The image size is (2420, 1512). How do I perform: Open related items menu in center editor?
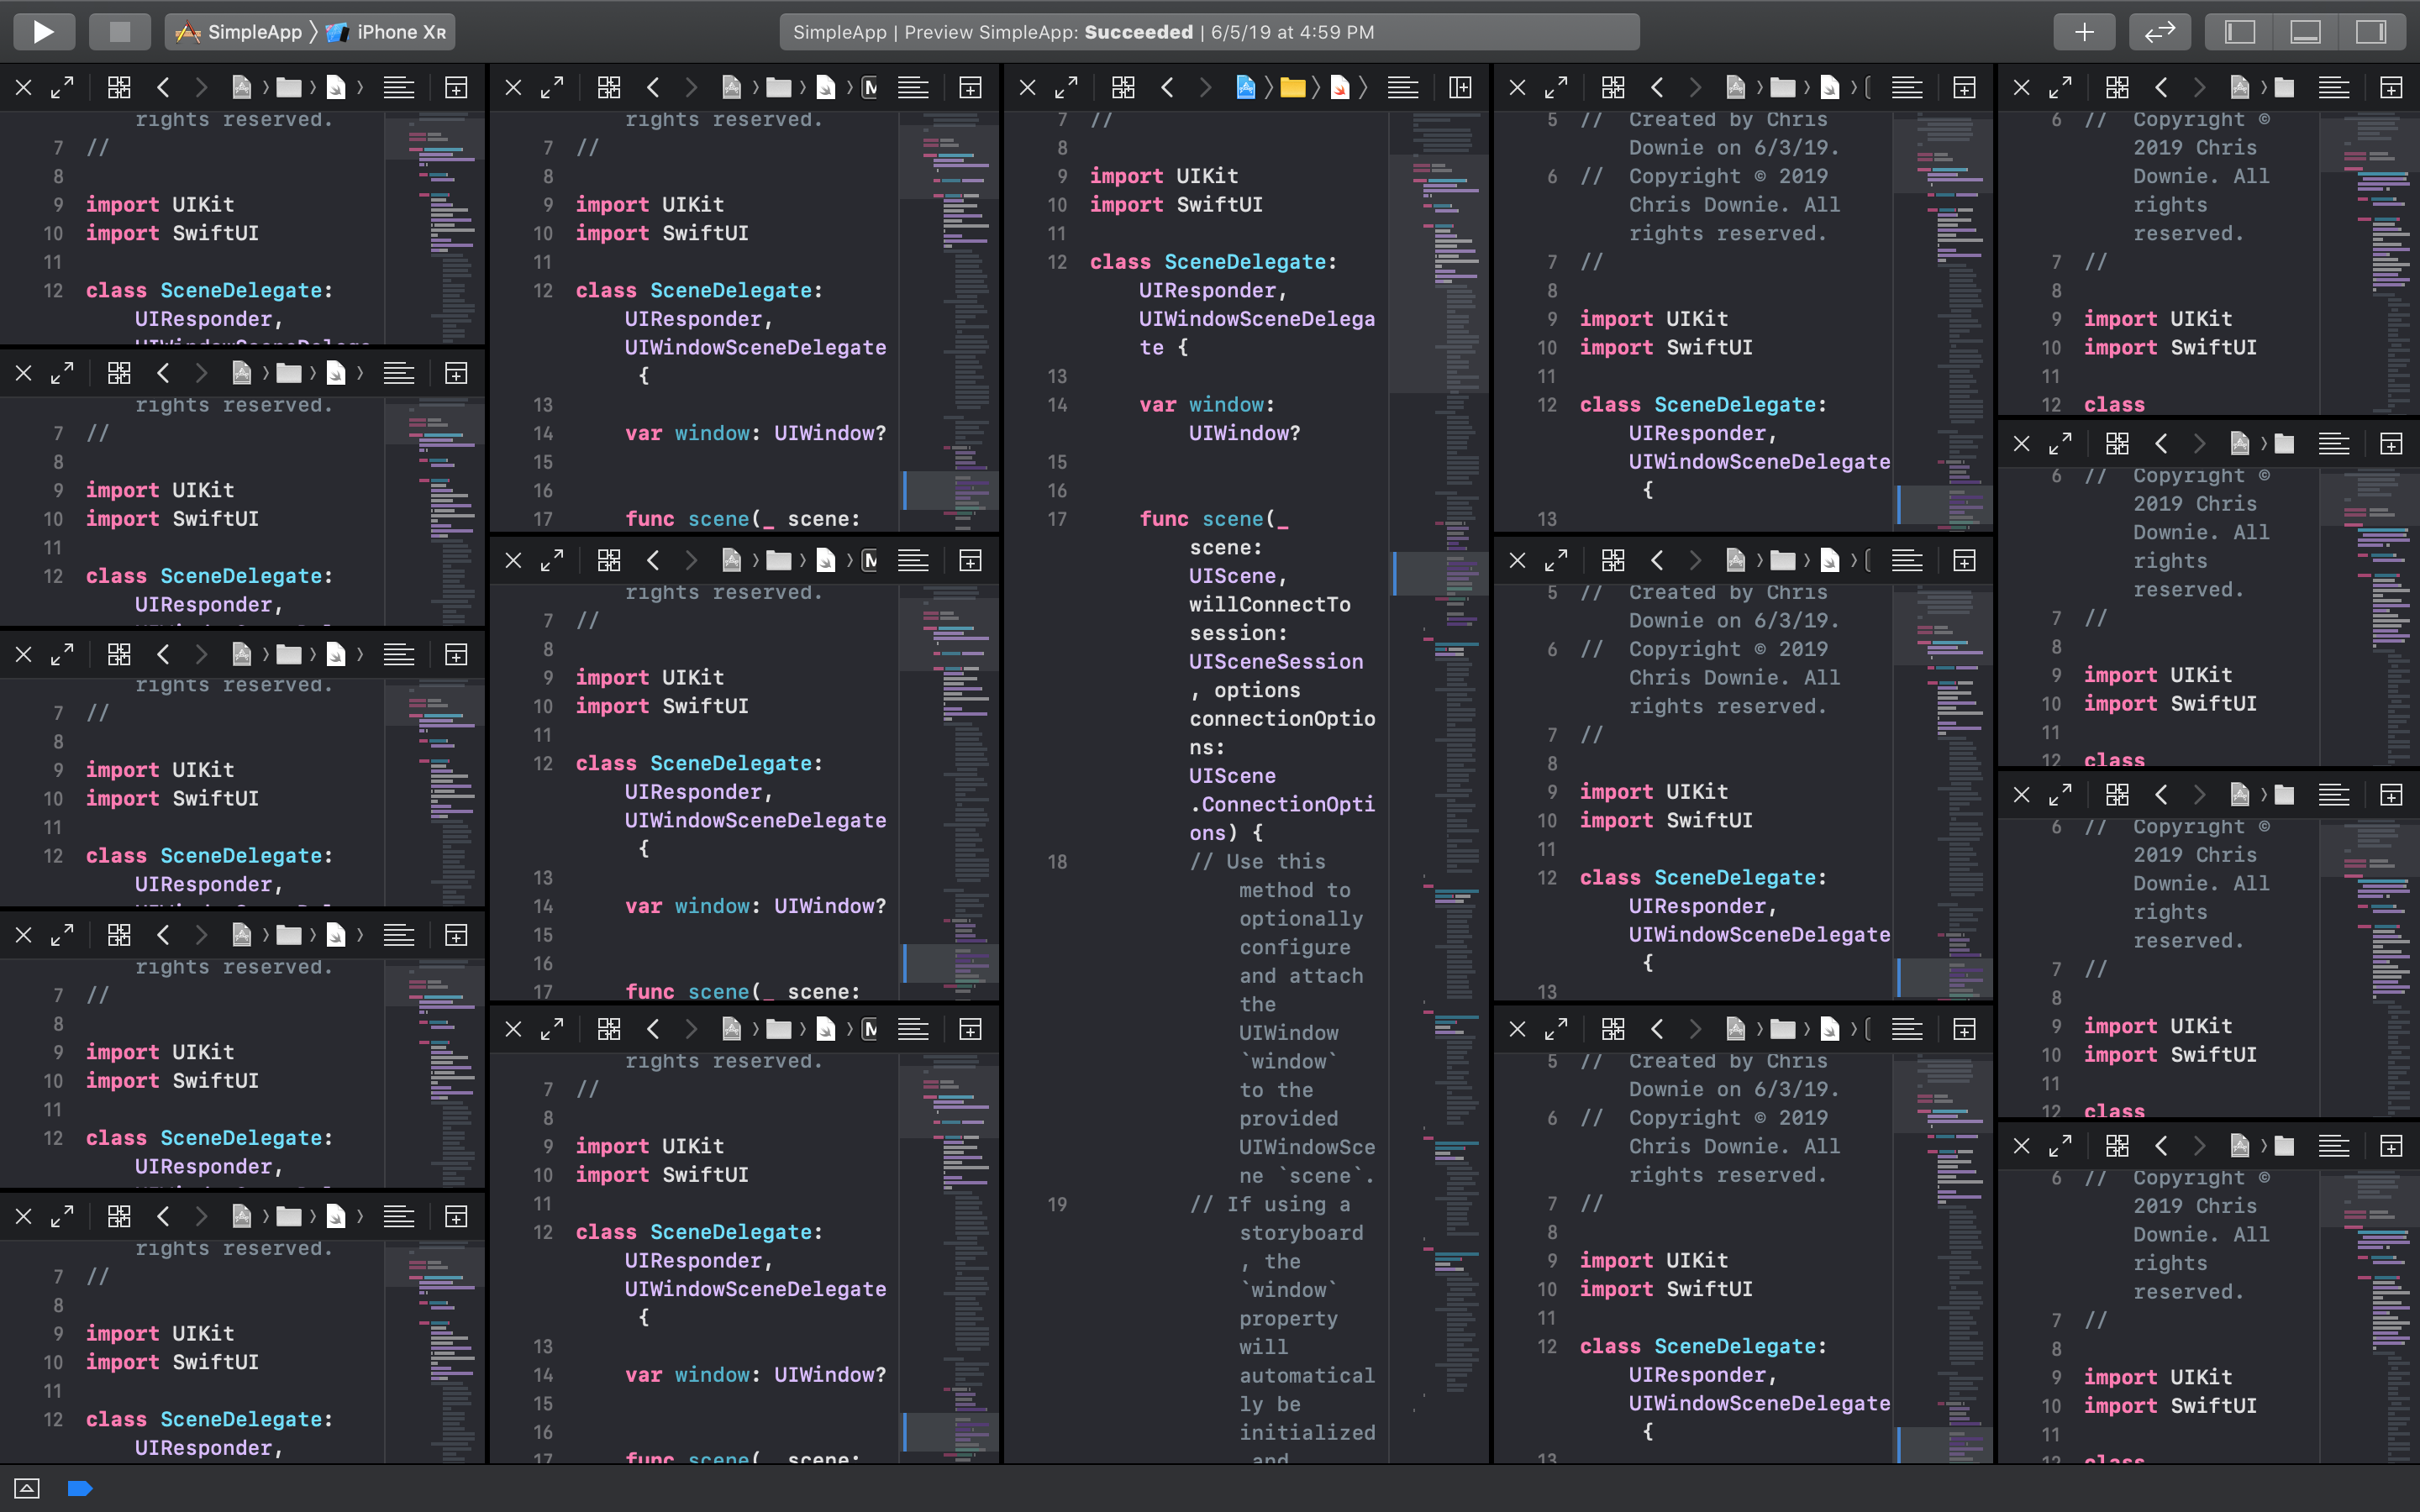click(1123, 88)
